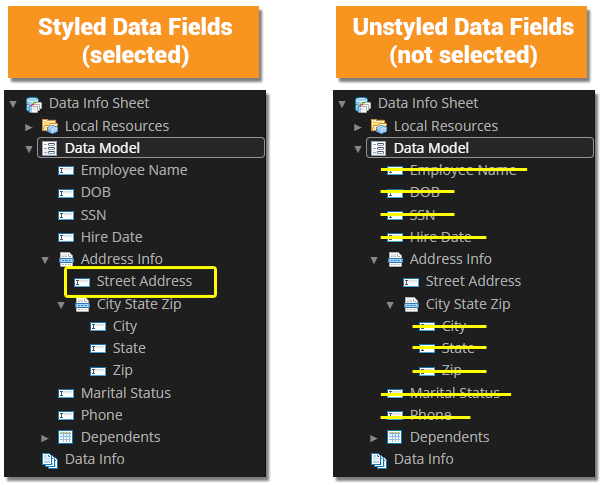The height and width of the screenshot is (485, 604).
Task: Click the Data Model icon in left panel
Action: (49, 148)
